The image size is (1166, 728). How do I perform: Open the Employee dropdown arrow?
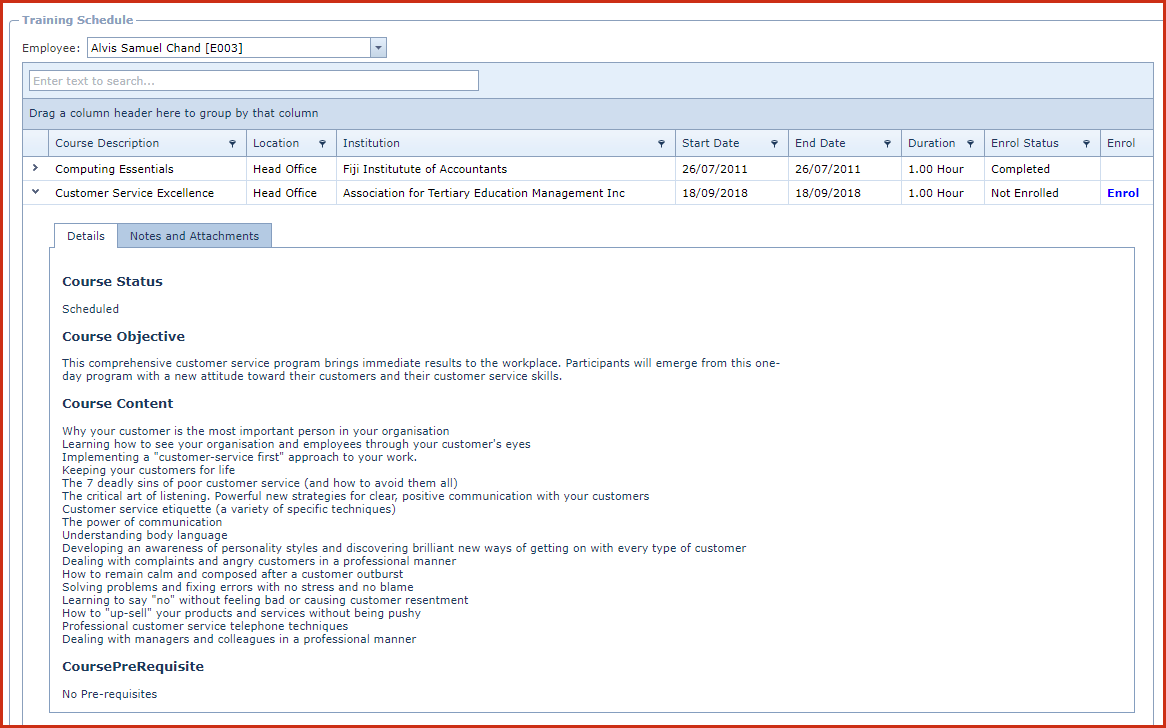pos(378,48)
